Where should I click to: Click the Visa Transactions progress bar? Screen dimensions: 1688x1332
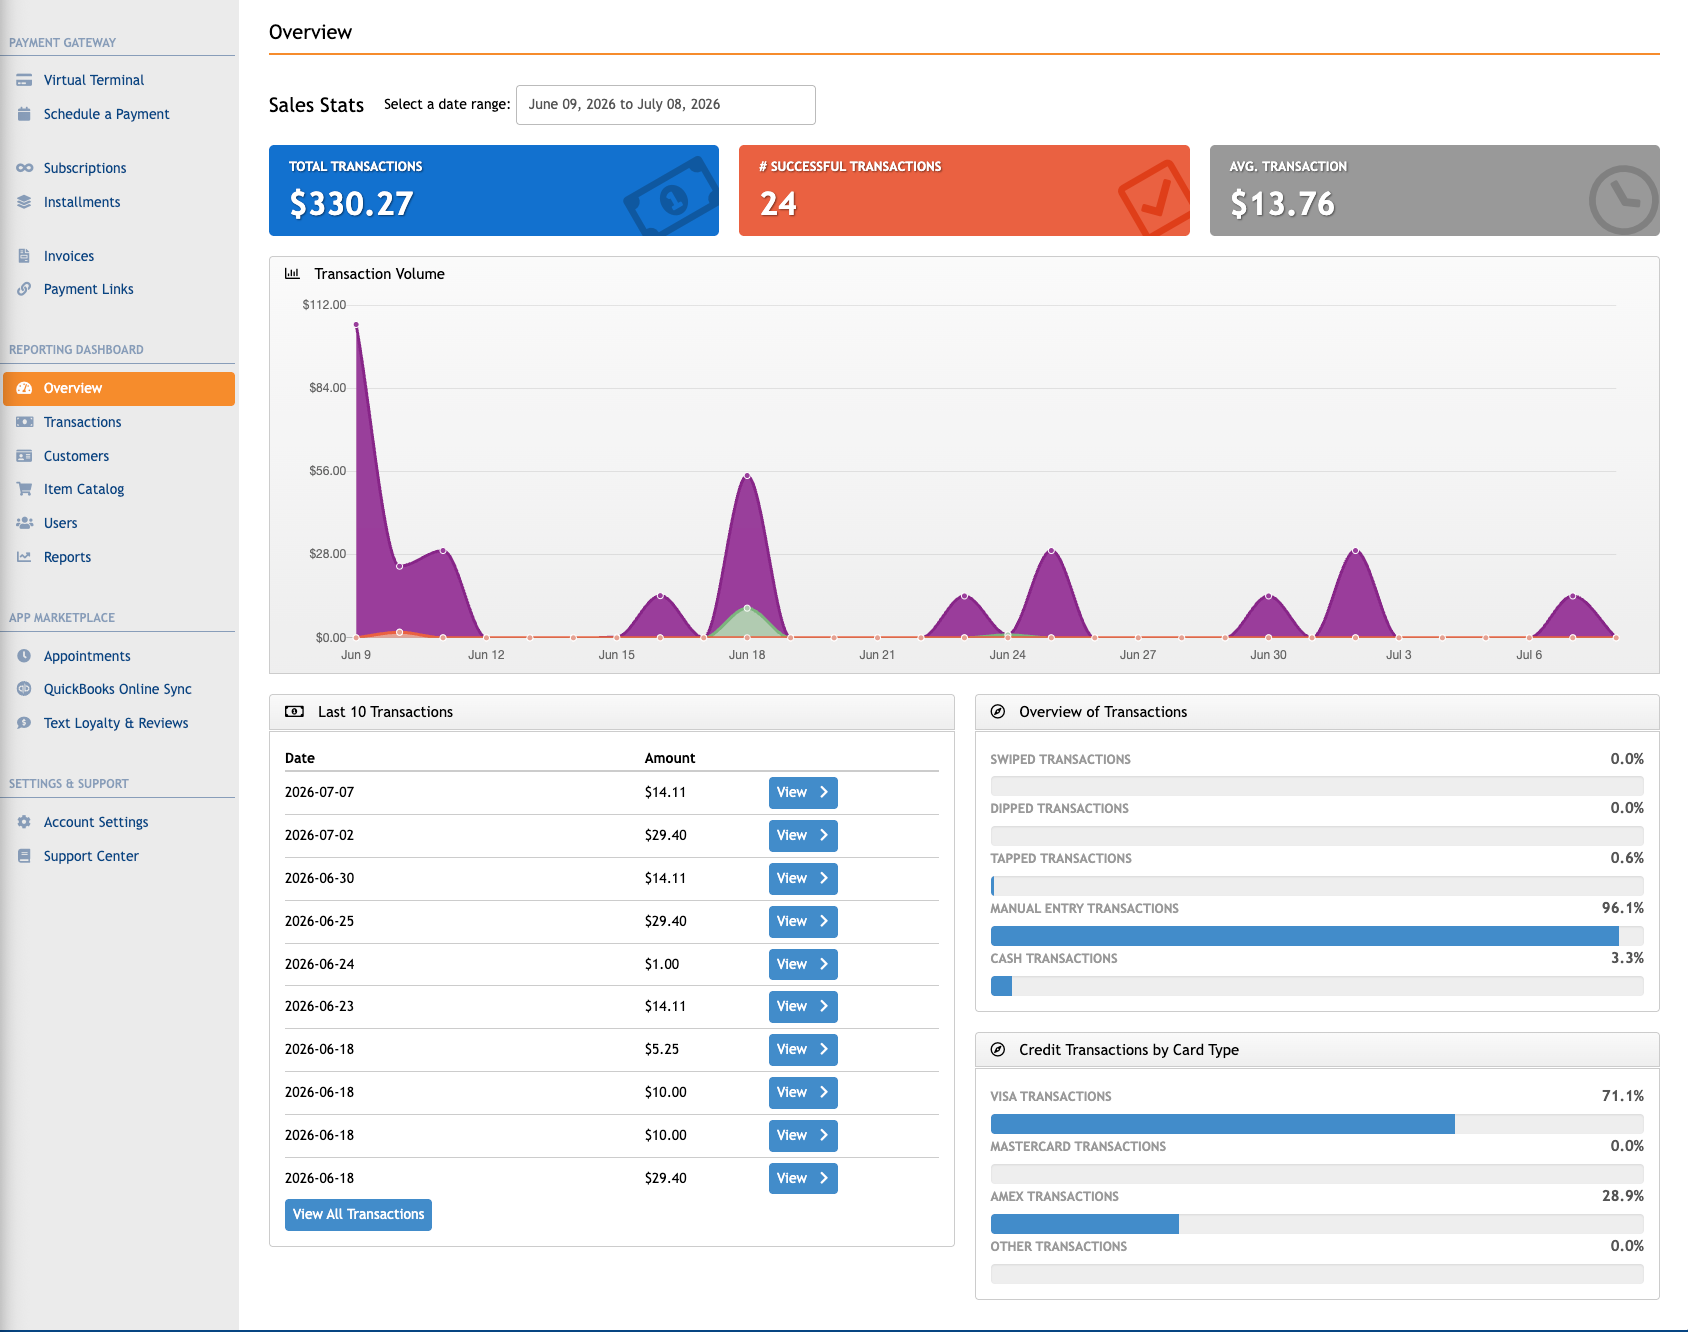pos(1317,1124)
